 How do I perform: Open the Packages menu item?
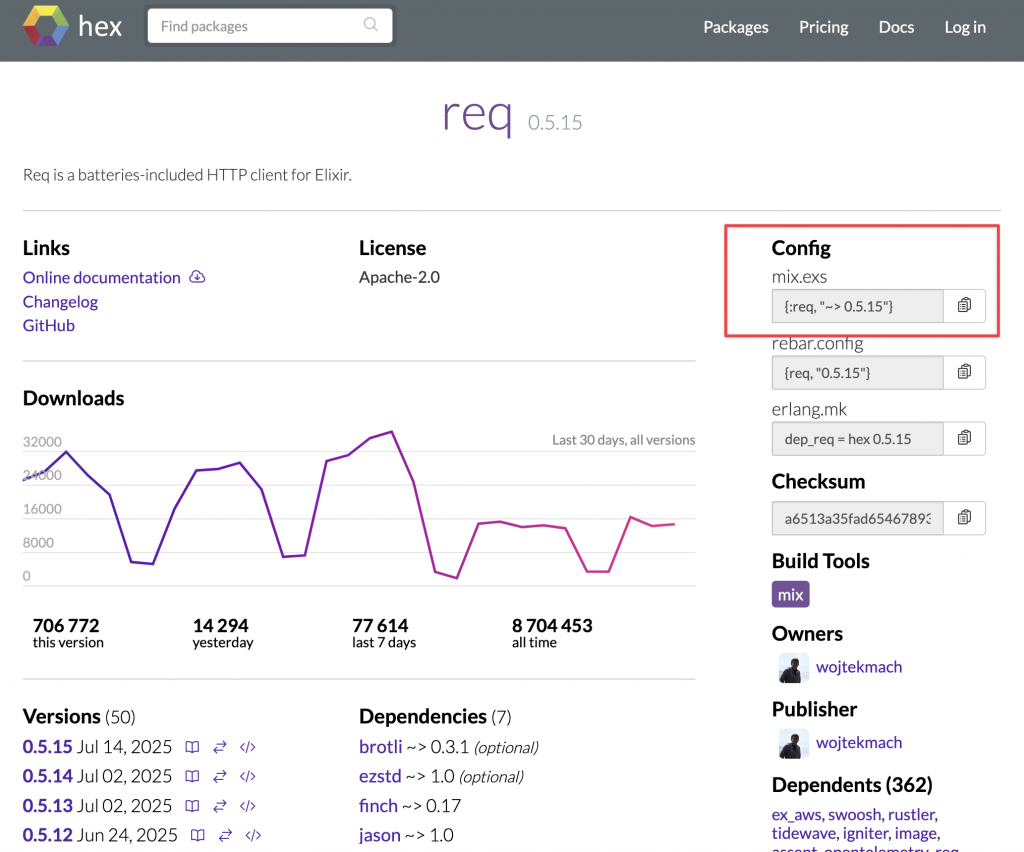pos(736,27)
